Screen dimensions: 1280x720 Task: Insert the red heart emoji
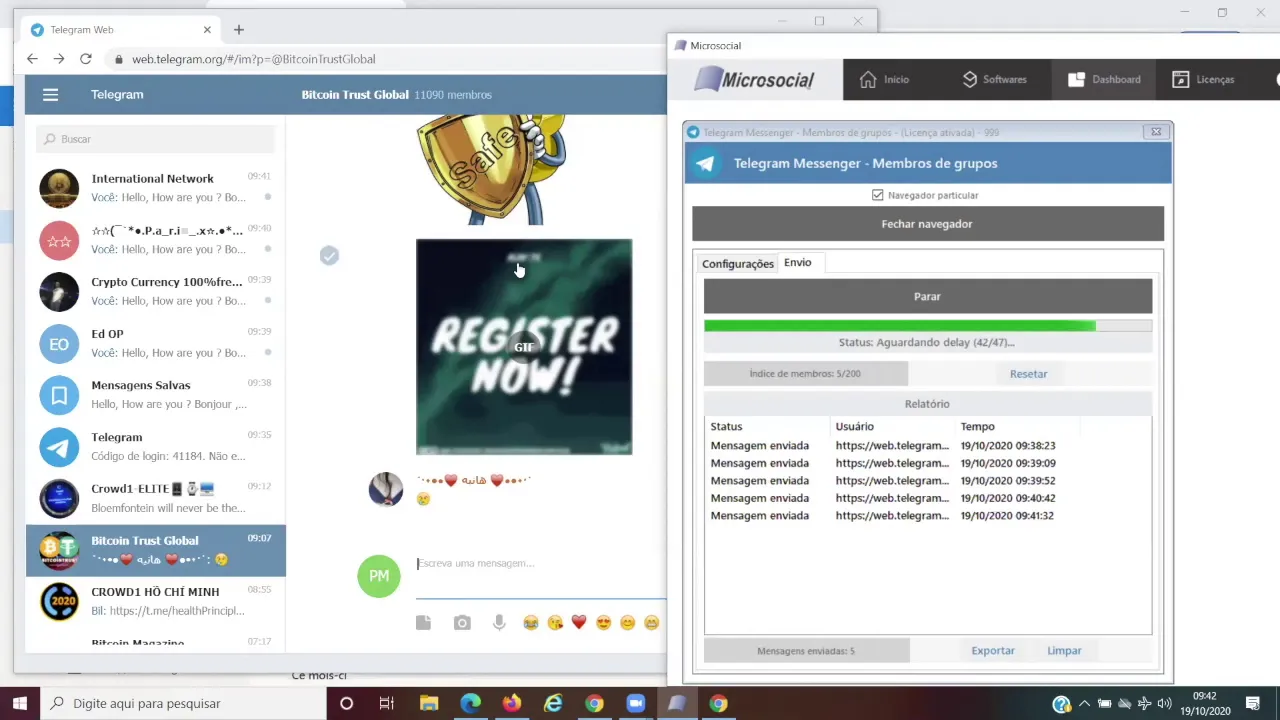click(x=579, y=623)
